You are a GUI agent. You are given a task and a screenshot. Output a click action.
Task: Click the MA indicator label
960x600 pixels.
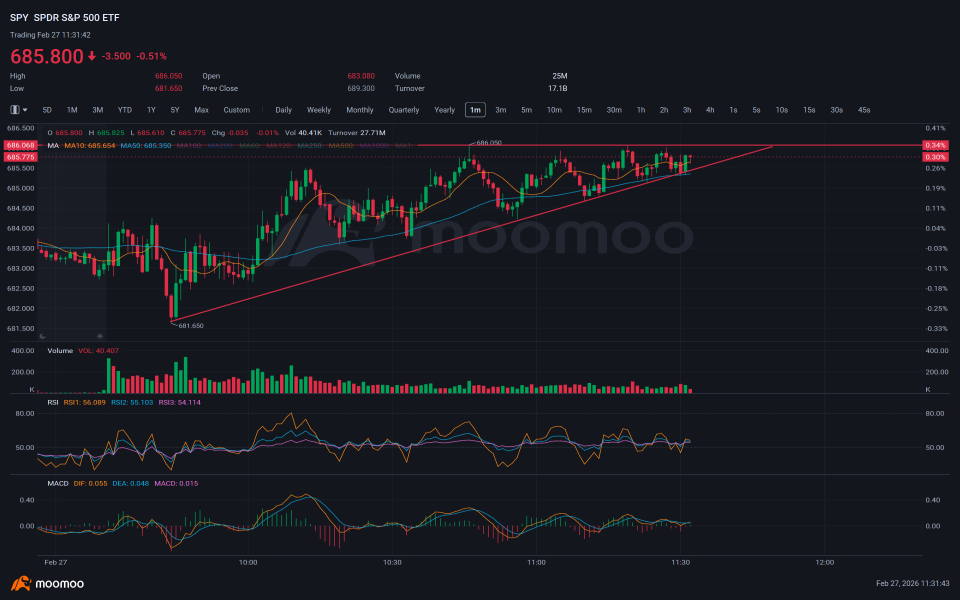(53, 146)
